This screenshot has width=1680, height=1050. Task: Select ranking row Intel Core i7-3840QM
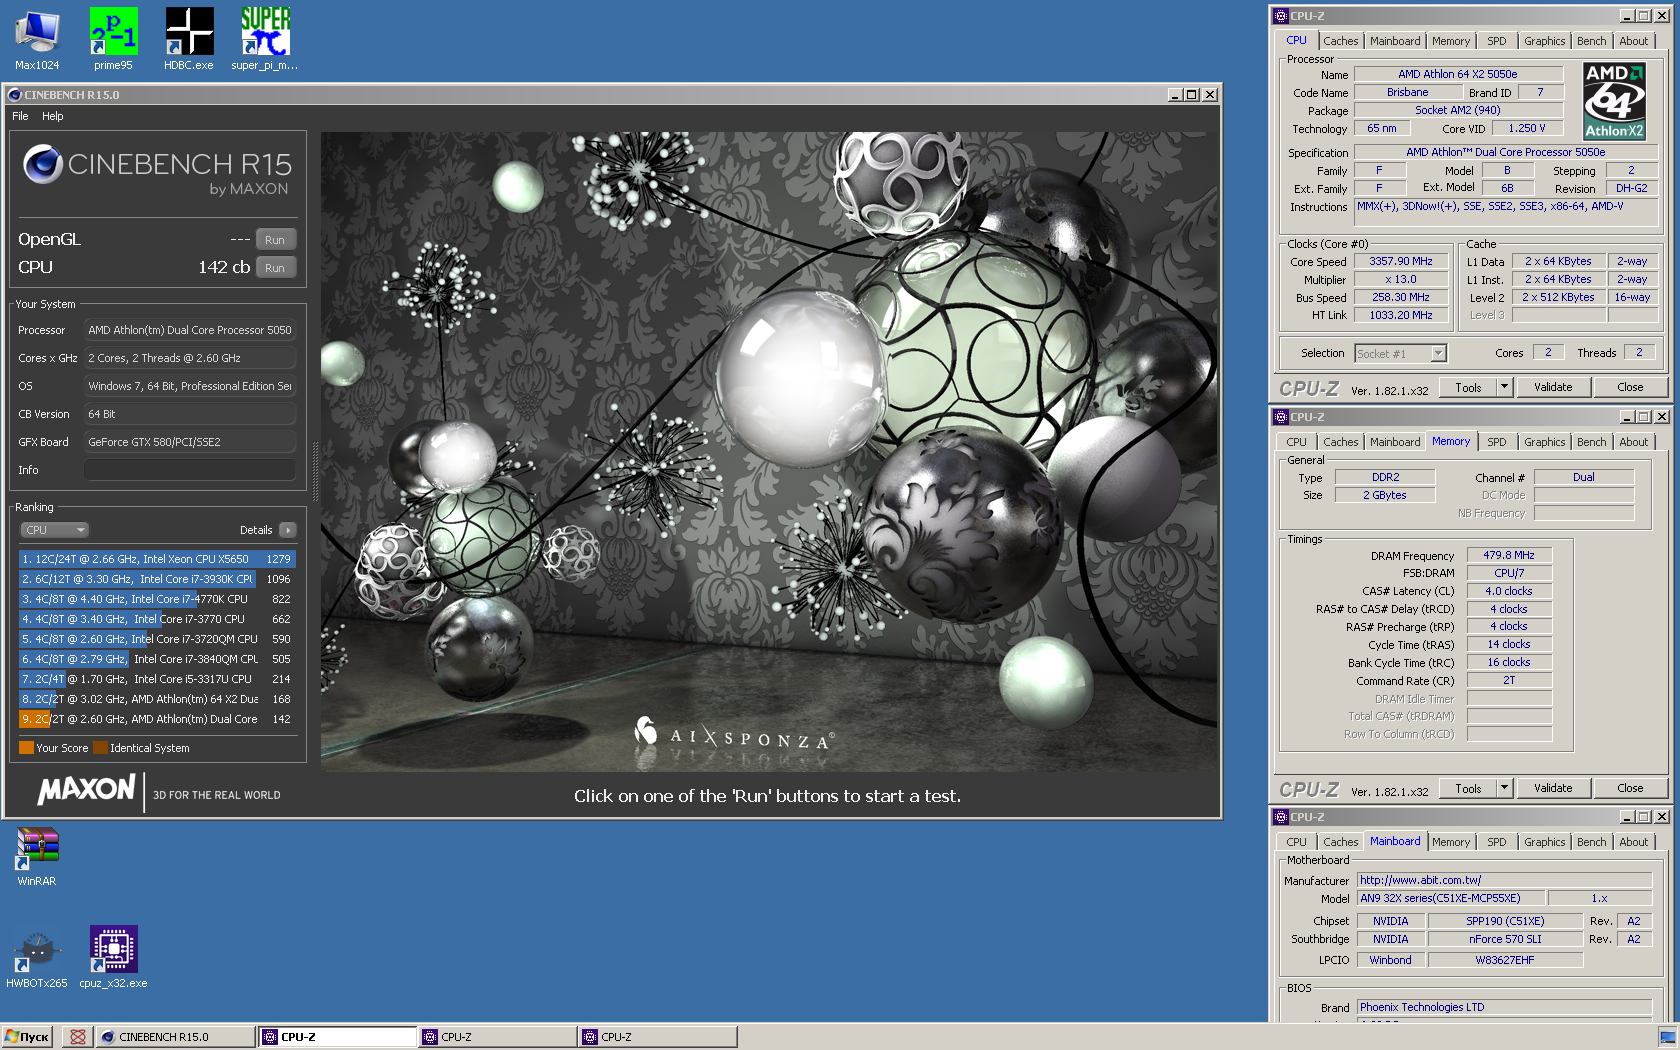coord(157,659)
